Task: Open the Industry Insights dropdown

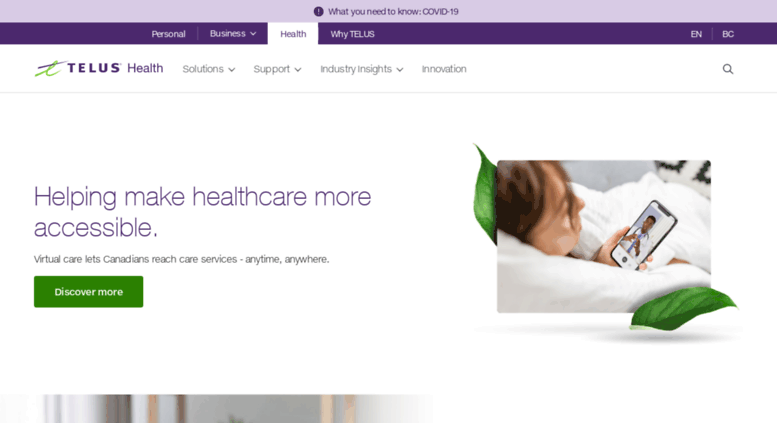Action: pyautogui.click(x=362, y=69)
